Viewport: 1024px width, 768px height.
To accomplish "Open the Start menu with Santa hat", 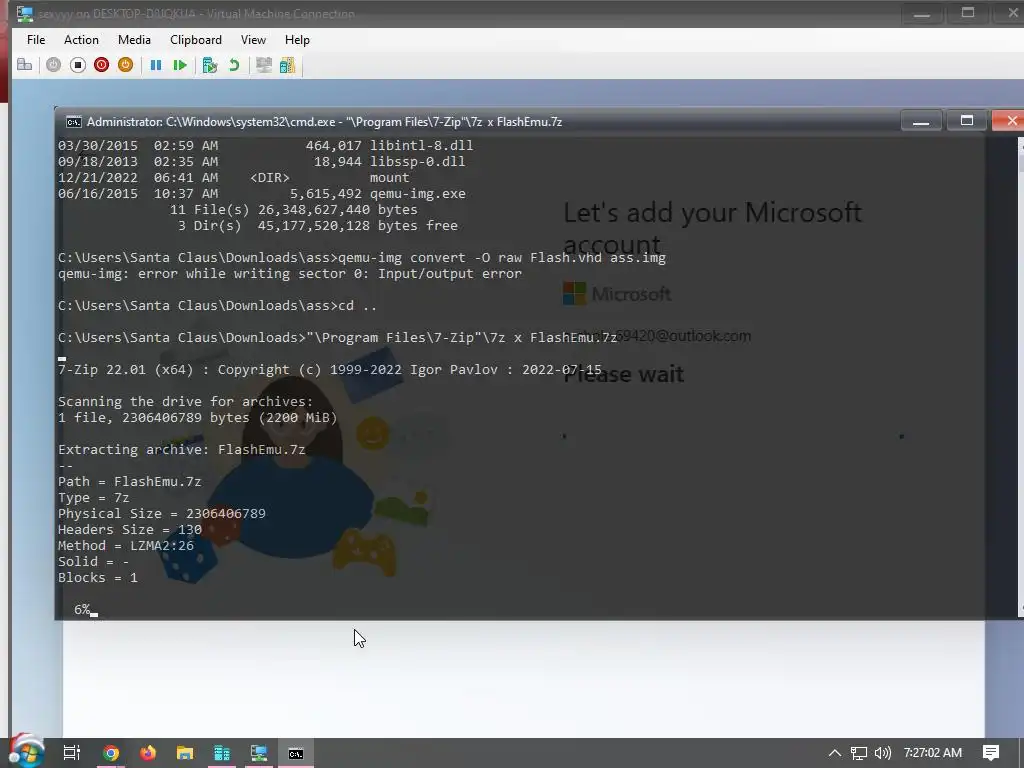I will pos(26,751).
